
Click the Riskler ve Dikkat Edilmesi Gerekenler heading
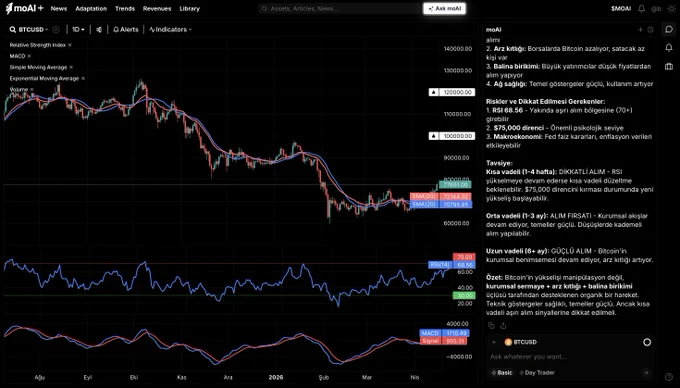point(545,101)
